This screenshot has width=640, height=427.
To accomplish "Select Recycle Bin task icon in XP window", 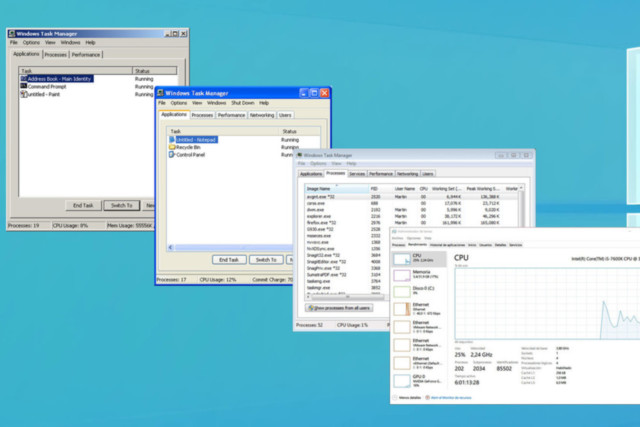I will tap(172, 147).
